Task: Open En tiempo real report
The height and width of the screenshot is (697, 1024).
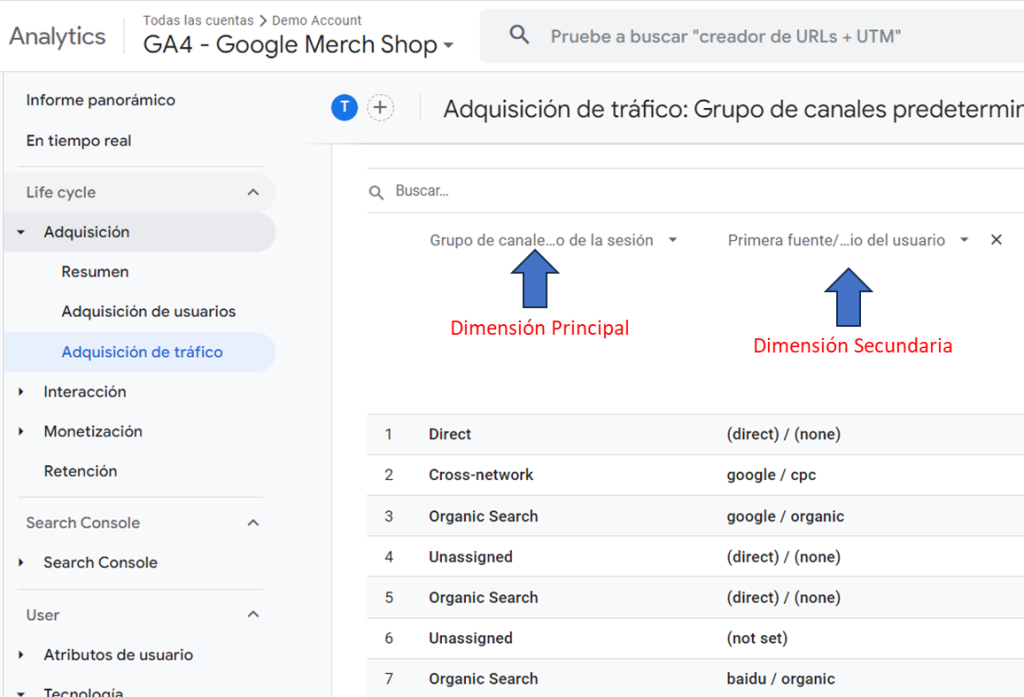Action: [x=79, y=141]
